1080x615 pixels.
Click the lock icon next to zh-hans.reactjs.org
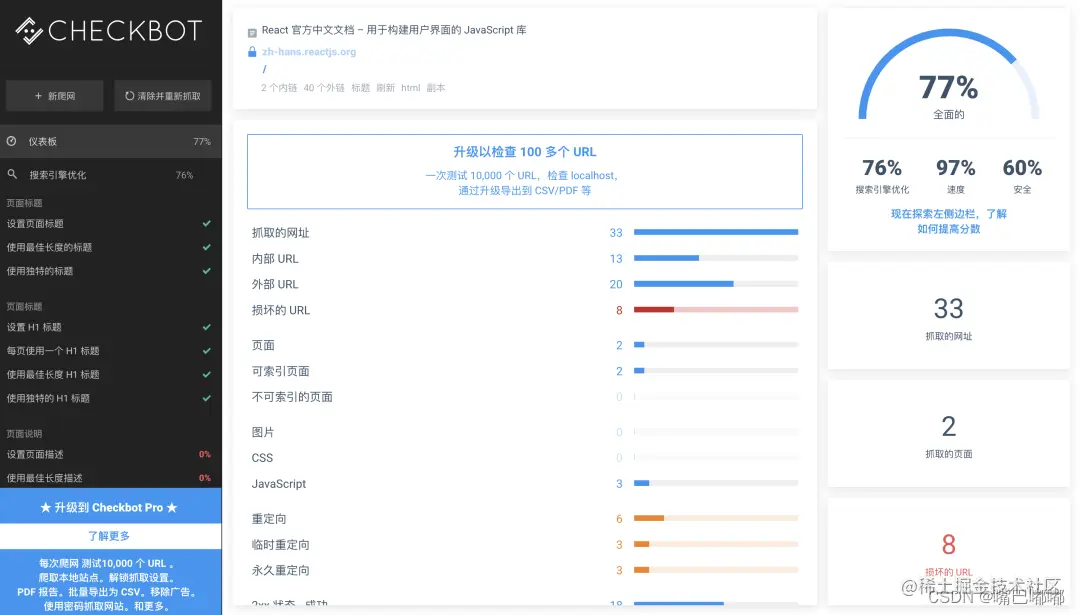click(251, 51)
